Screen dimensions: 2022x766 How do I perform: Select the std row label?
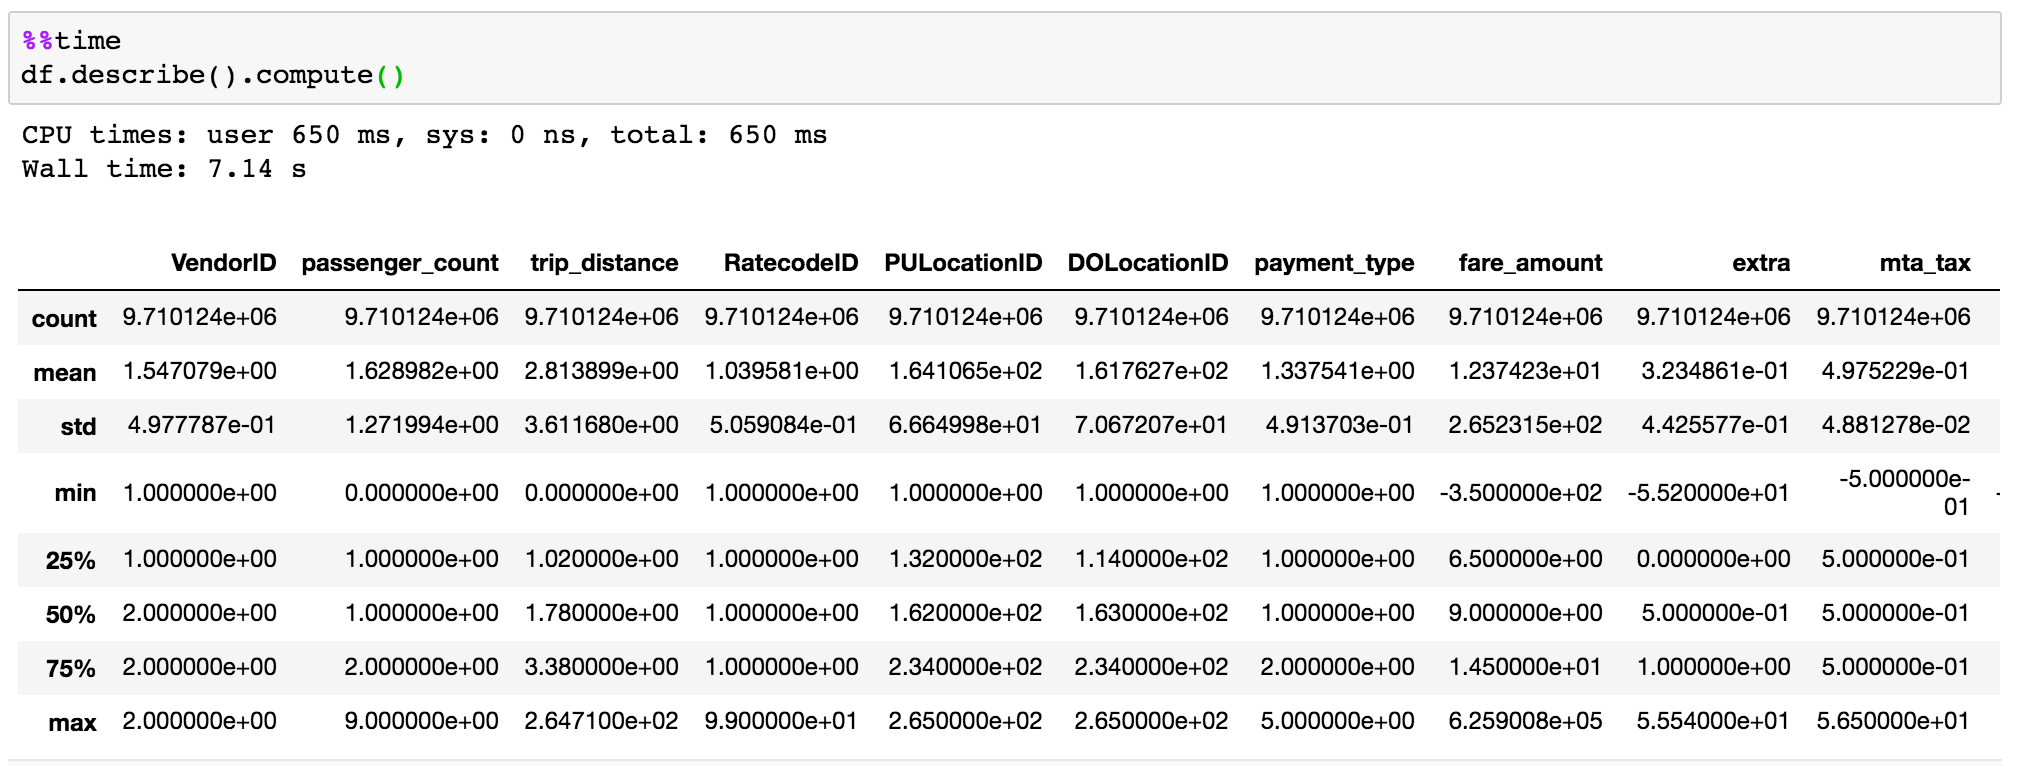(x=78, y=427)
